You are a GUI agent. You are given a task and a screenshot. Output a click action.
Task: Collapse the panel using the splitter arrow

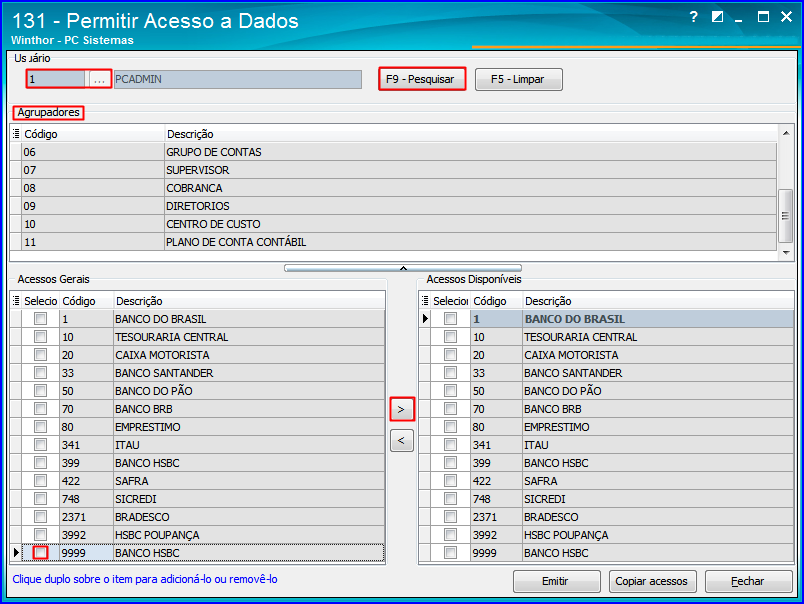[403, 268]
